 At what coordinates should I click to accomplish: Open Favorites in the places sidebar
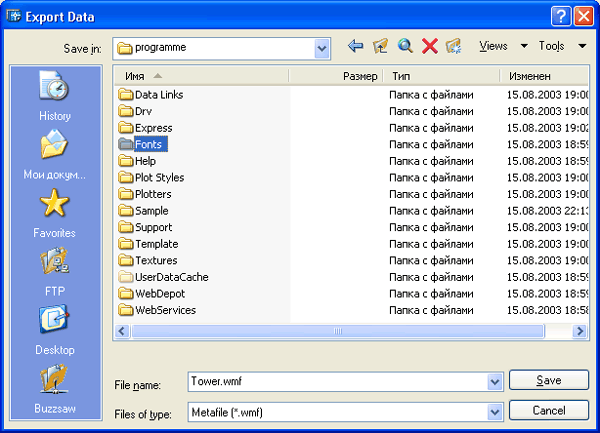55,213
